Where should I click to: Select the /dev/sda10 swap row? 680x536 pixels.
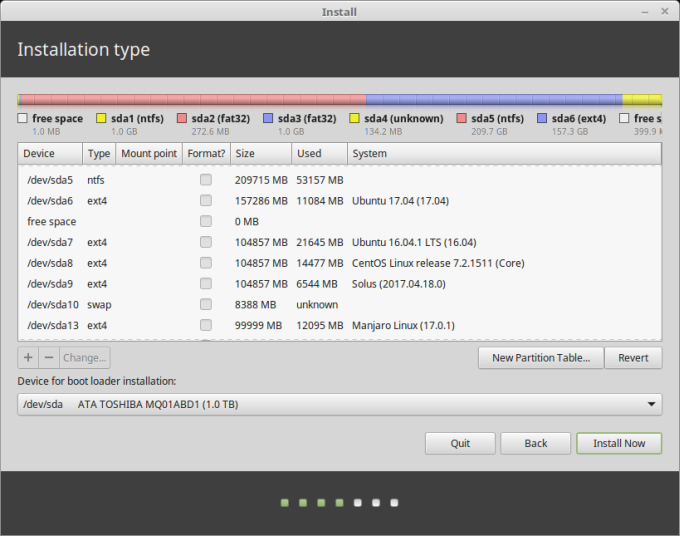coord(340,304)
